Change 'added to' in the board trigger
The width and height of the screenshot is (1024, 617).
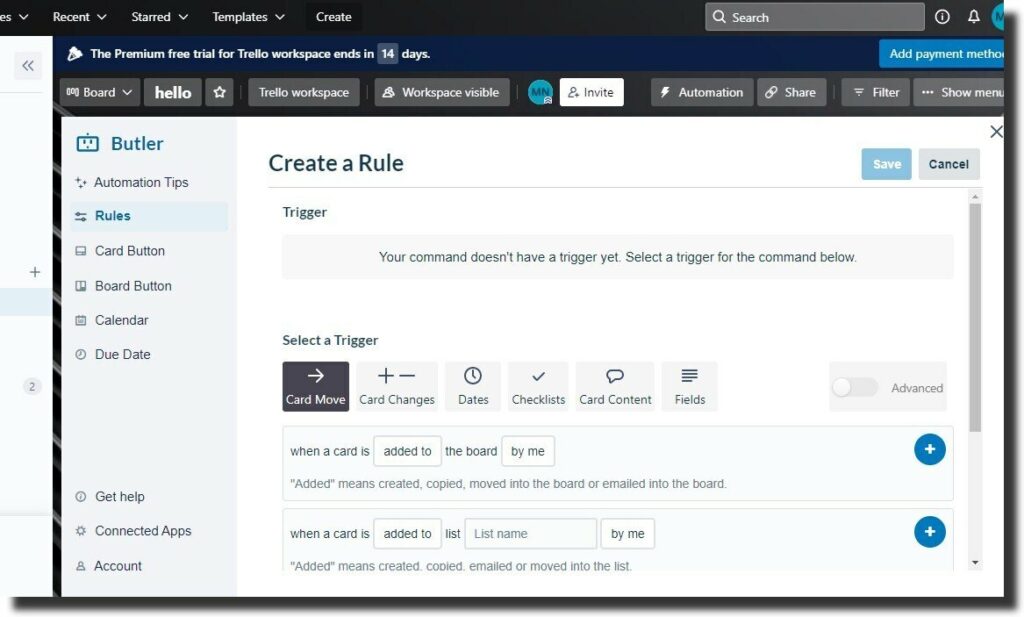tap(407, 451)
